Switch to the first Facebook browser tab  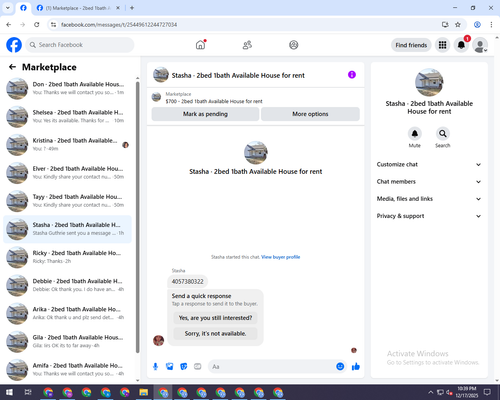(x=23, y=8)
